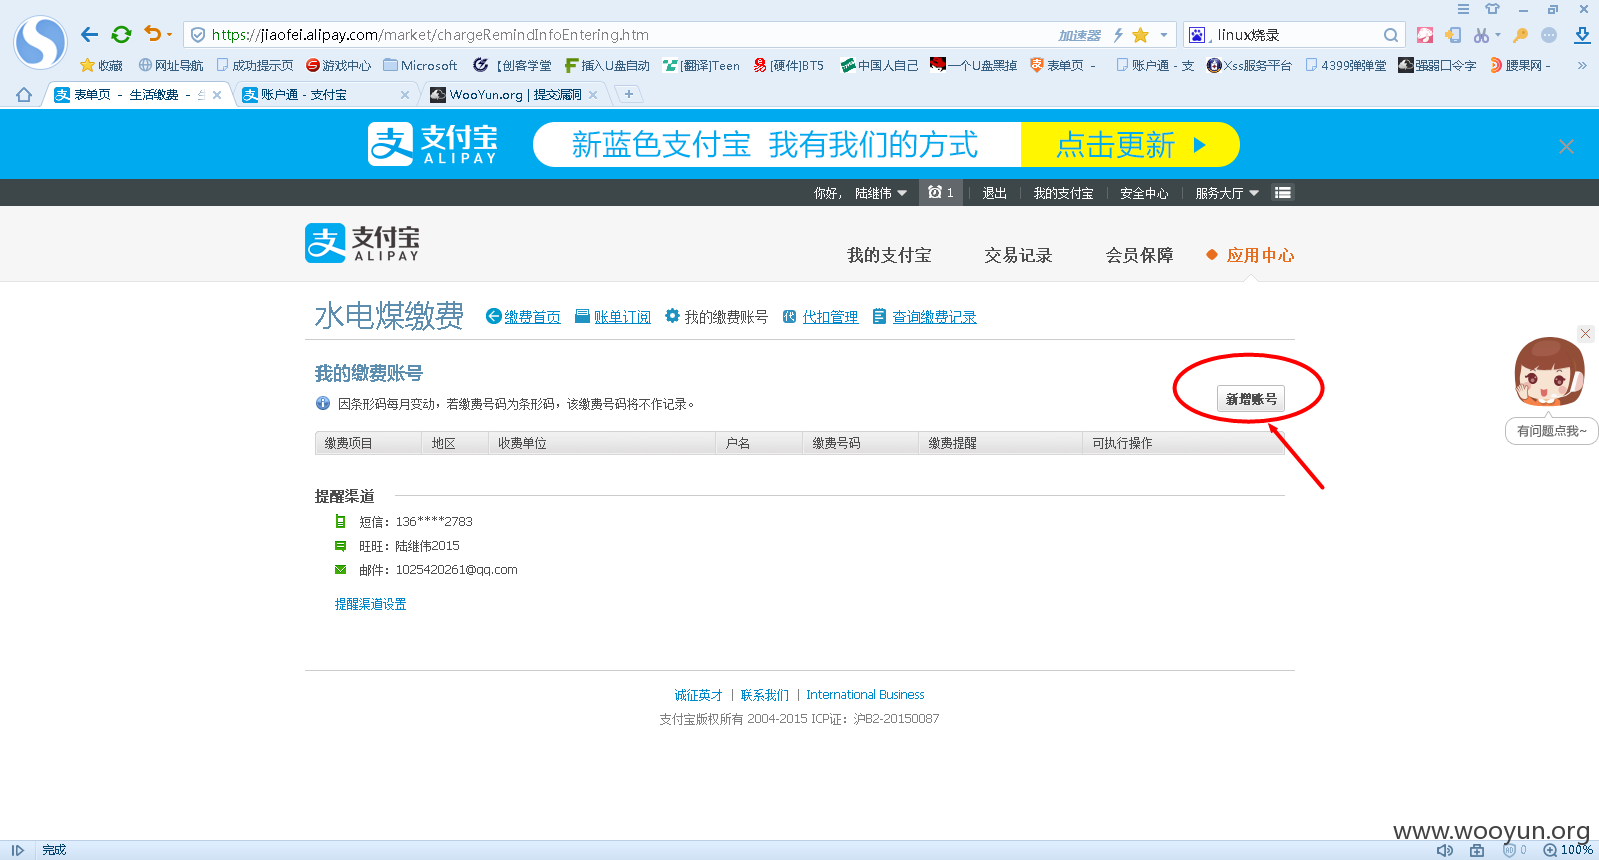
Task: Switch to the WooYun.org tab
Action: pos(514,95)
